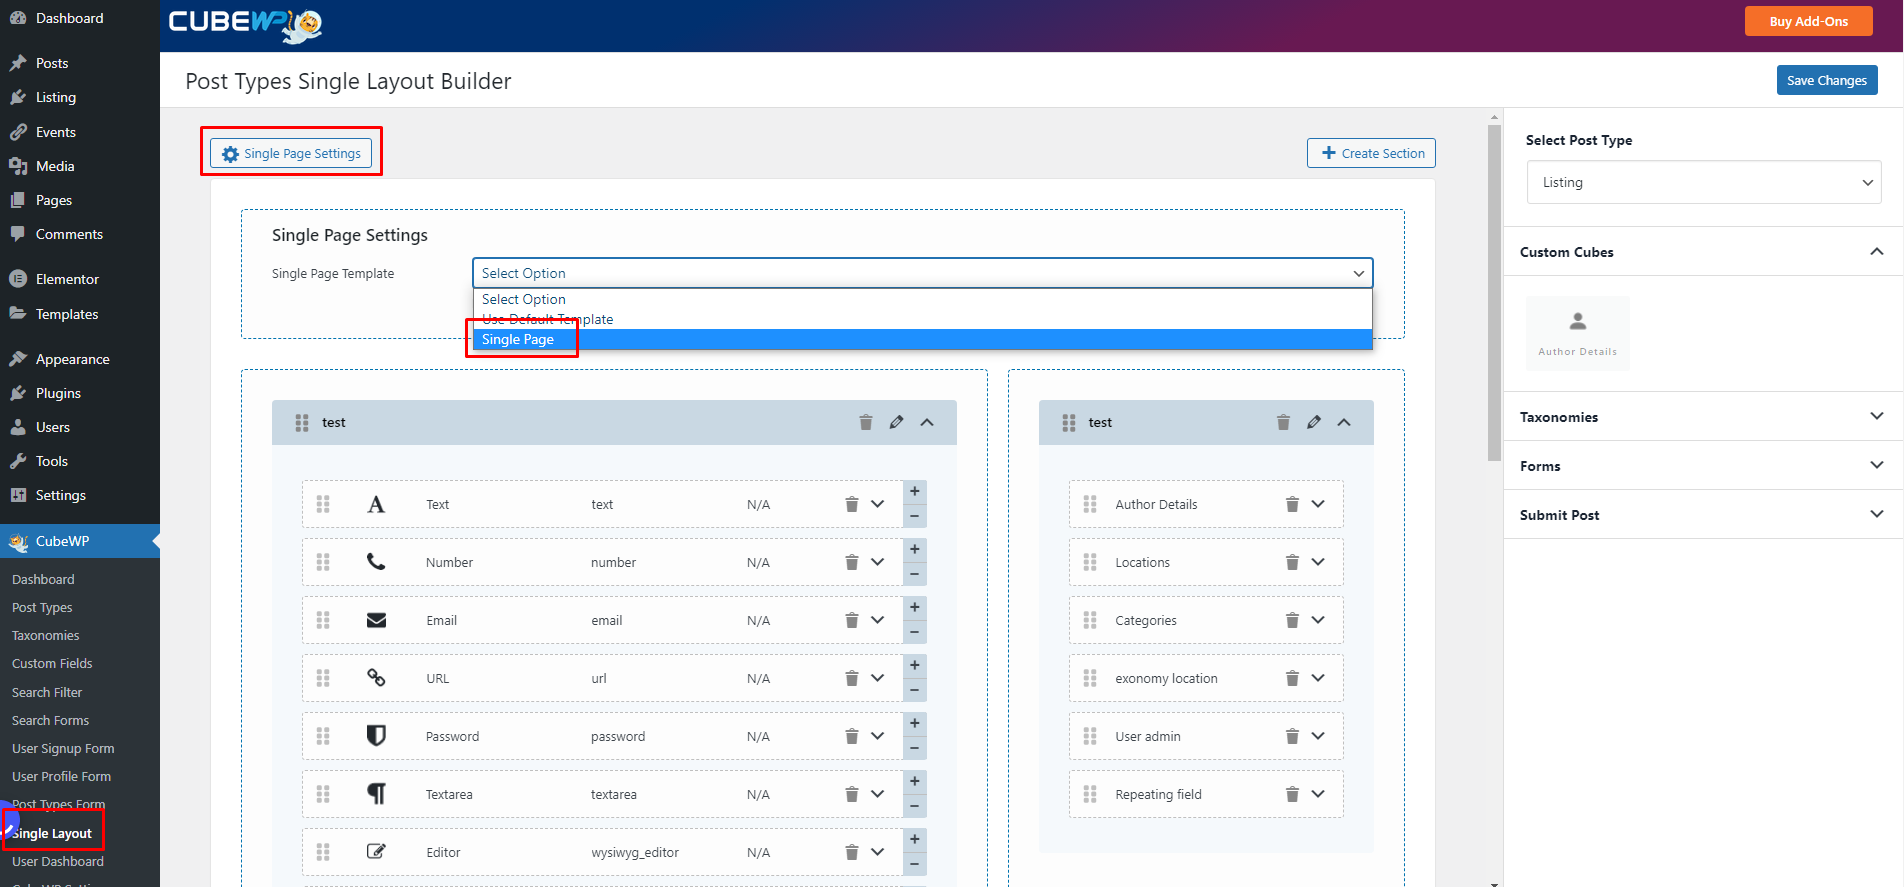Remove the Repeating field row

[x=1292, y=794]
